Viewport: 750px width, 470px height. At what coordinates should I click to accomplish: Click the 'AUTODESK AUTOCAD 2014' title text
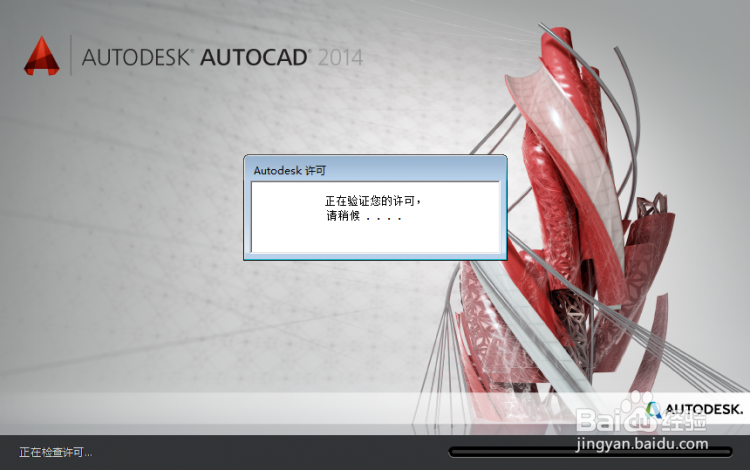(x=222, y=57)
